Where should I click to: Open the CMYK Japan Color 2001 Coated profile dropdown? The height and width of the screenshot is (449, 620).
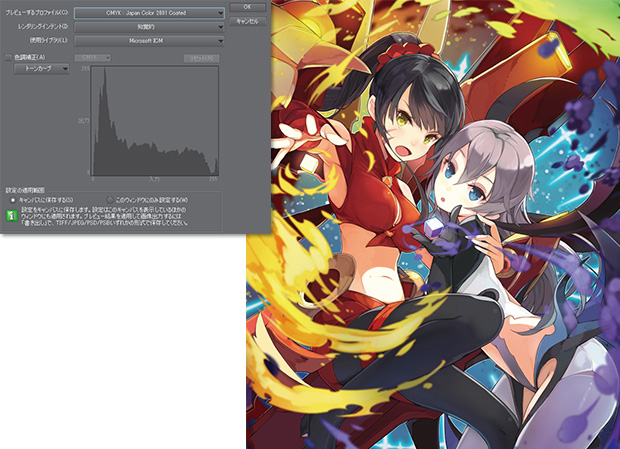click(x=149, y=13)
